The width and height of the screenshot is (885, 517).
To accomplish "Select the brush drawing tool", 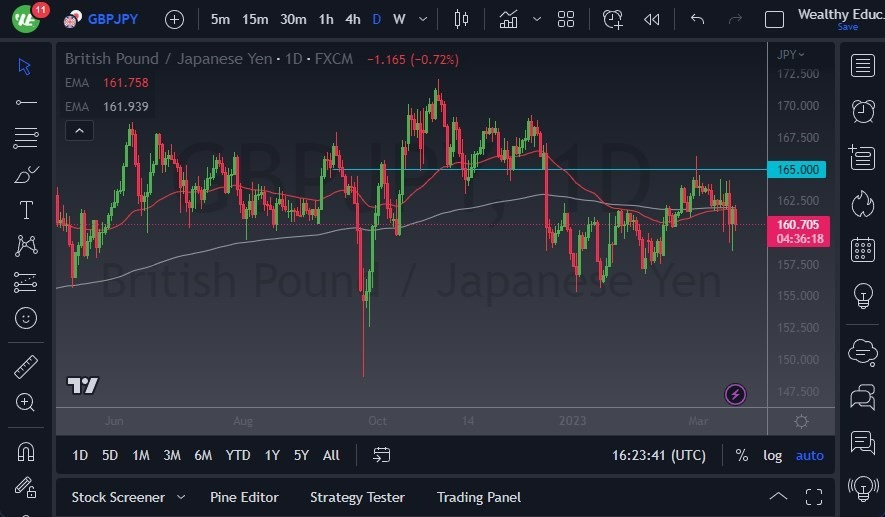I will click(x=26, y=174).
